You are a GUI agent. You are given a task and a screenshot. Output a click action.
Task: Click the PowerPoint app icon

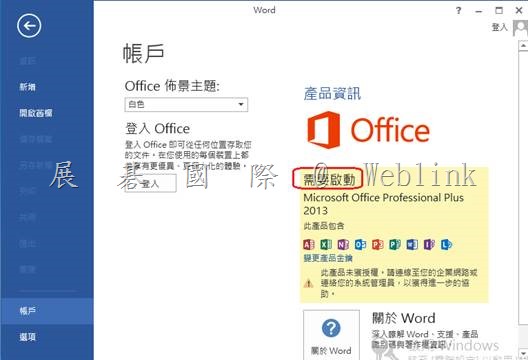377,244
